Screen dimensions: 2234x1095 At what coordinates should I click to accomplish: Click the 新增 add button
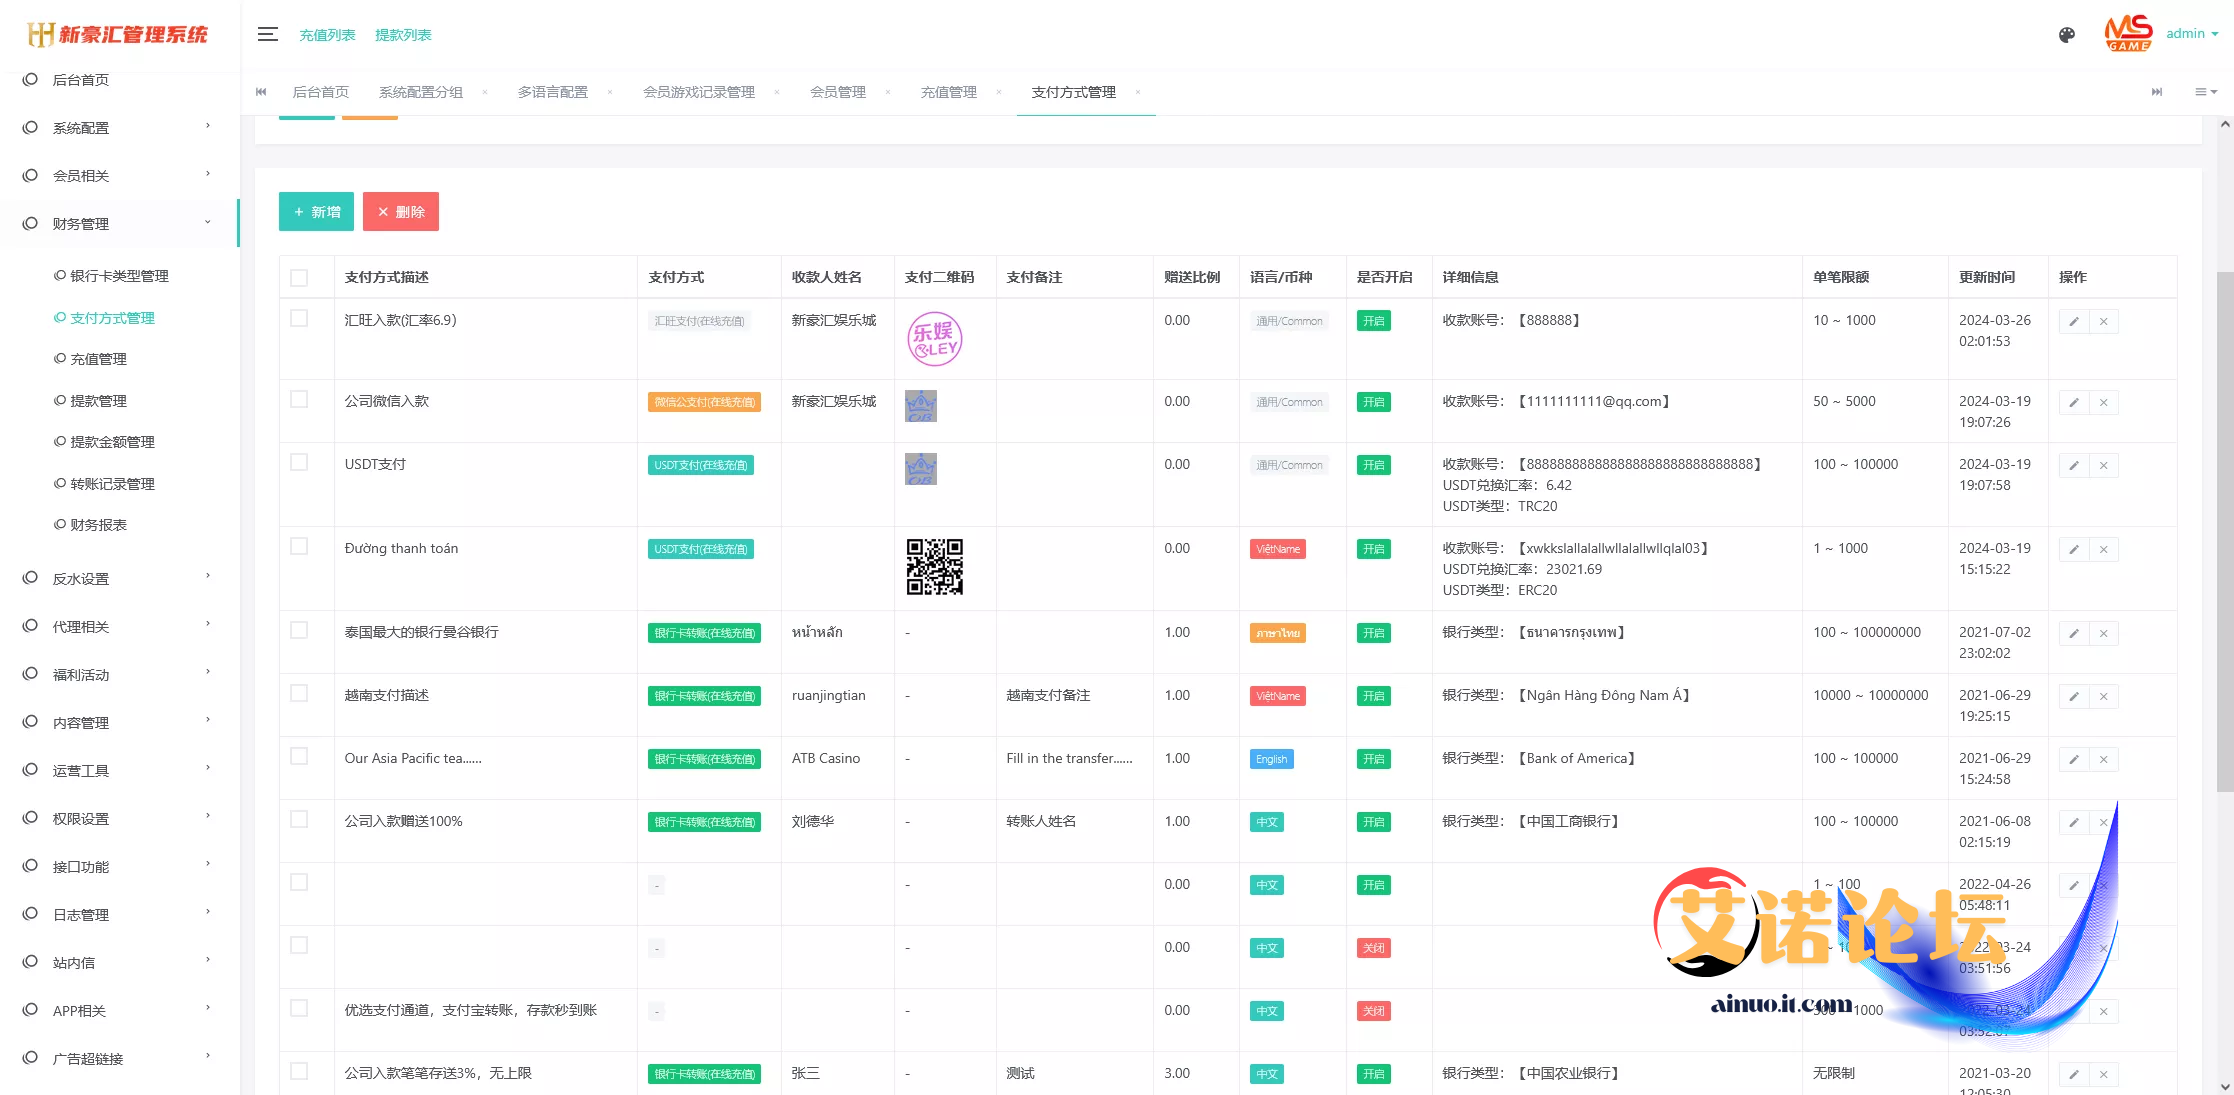pos(316,212)
